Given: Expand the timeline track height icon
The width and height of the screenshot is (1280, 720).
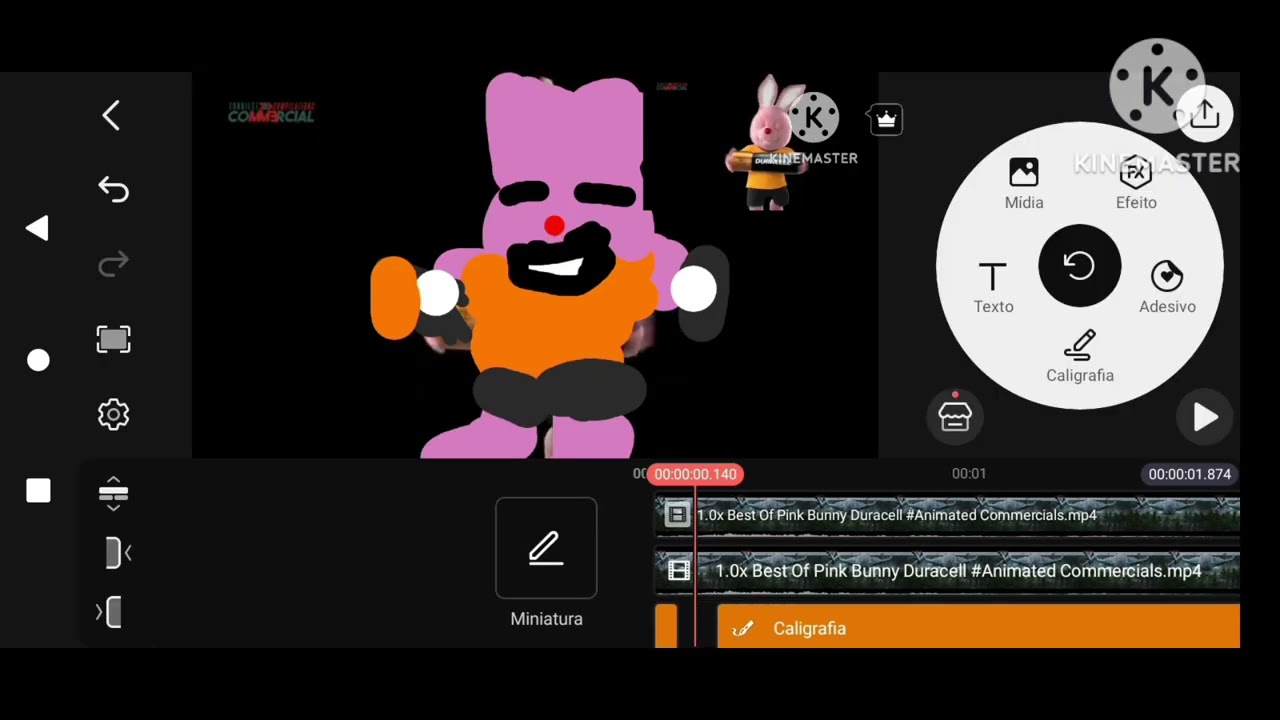Looking at the screenshot, I should tap(113, 493).
